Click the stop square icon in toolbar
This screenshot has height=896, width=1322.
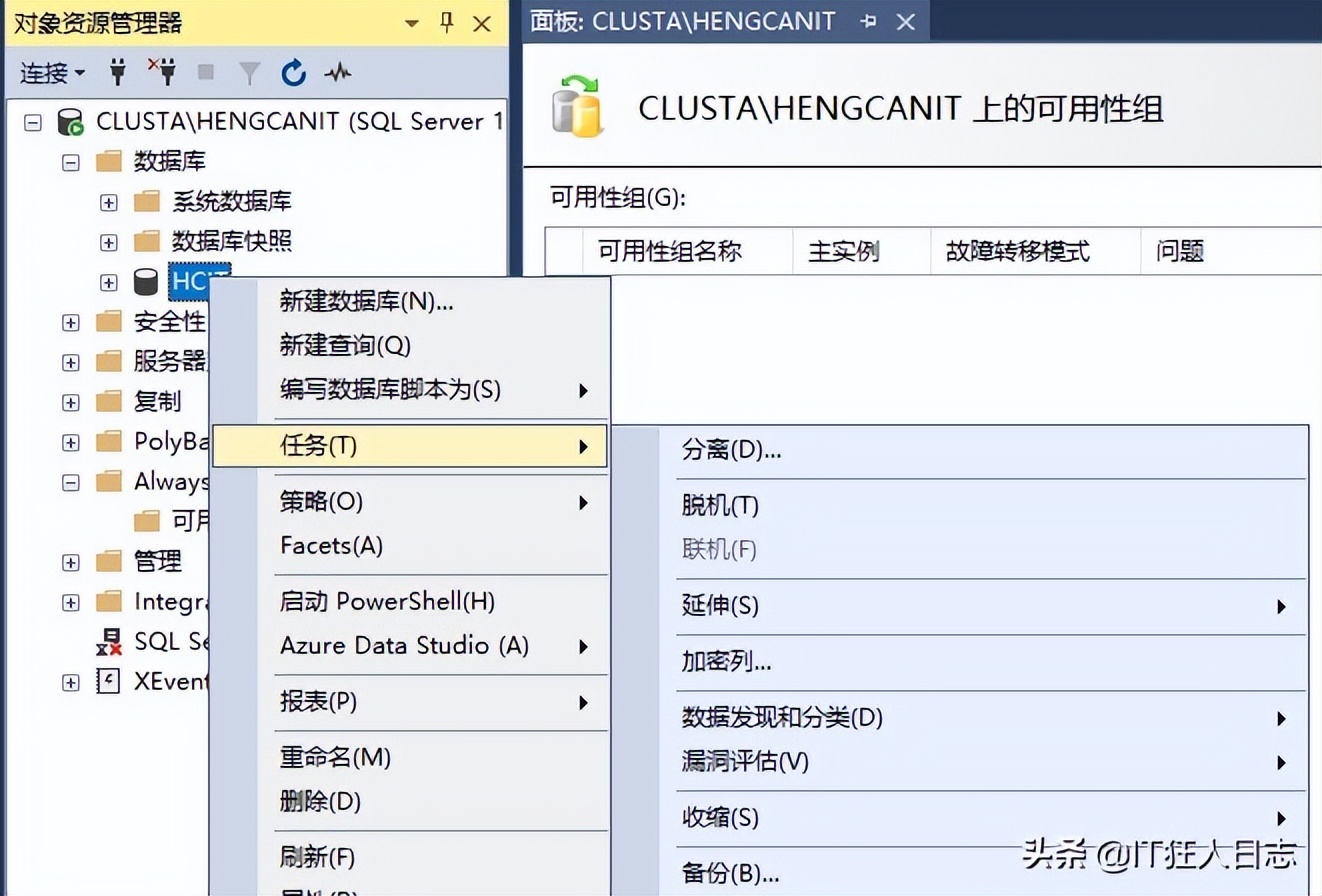[206, 72]
